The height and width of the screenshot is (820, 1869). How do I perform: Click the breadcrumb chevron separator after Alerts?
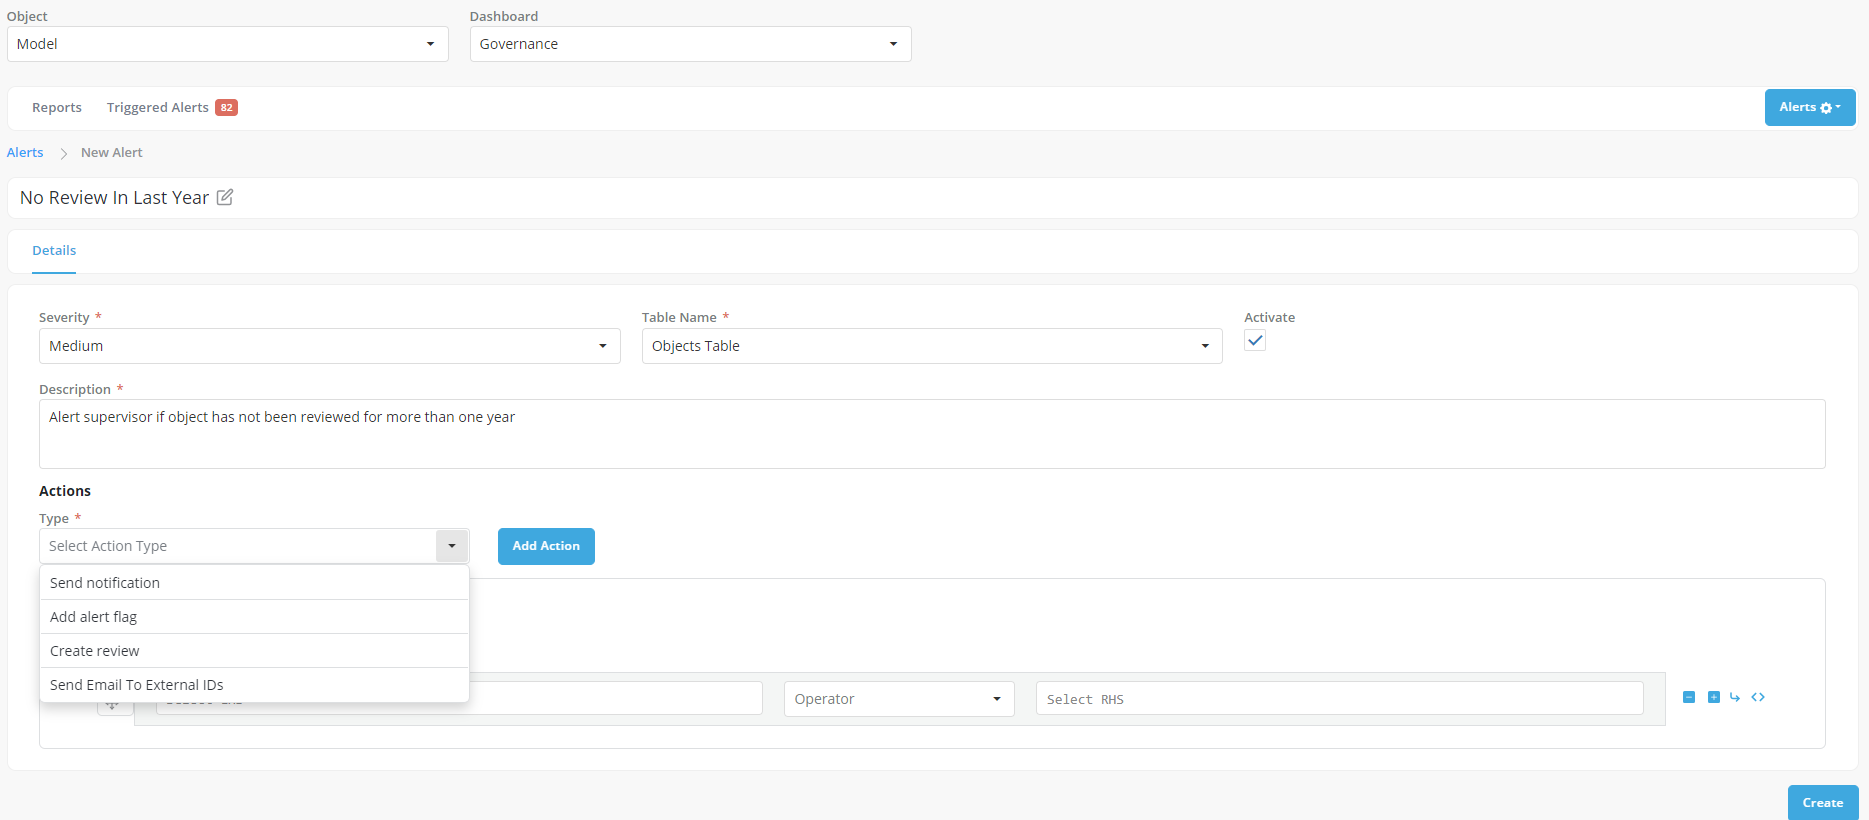[x=63, y=153]
